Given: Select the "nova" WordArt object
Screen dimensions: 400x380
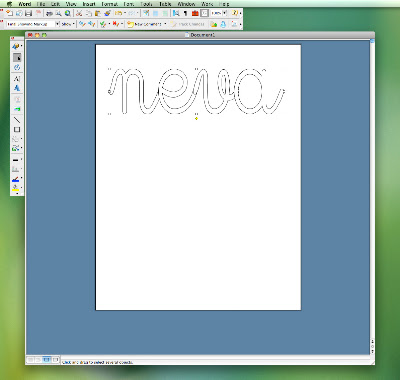Looking at the screenshot, I should click(x=197, y=91).
